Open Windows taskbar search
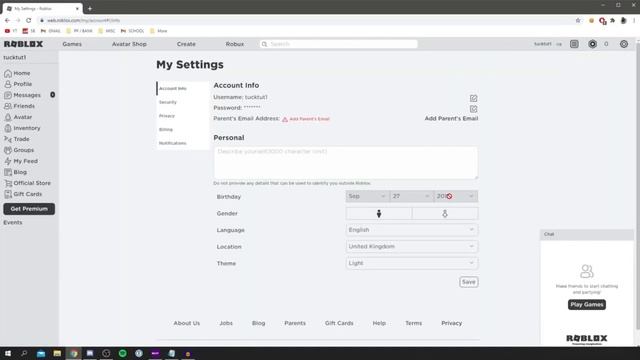The image size is (640, 360). coord(24,353)
